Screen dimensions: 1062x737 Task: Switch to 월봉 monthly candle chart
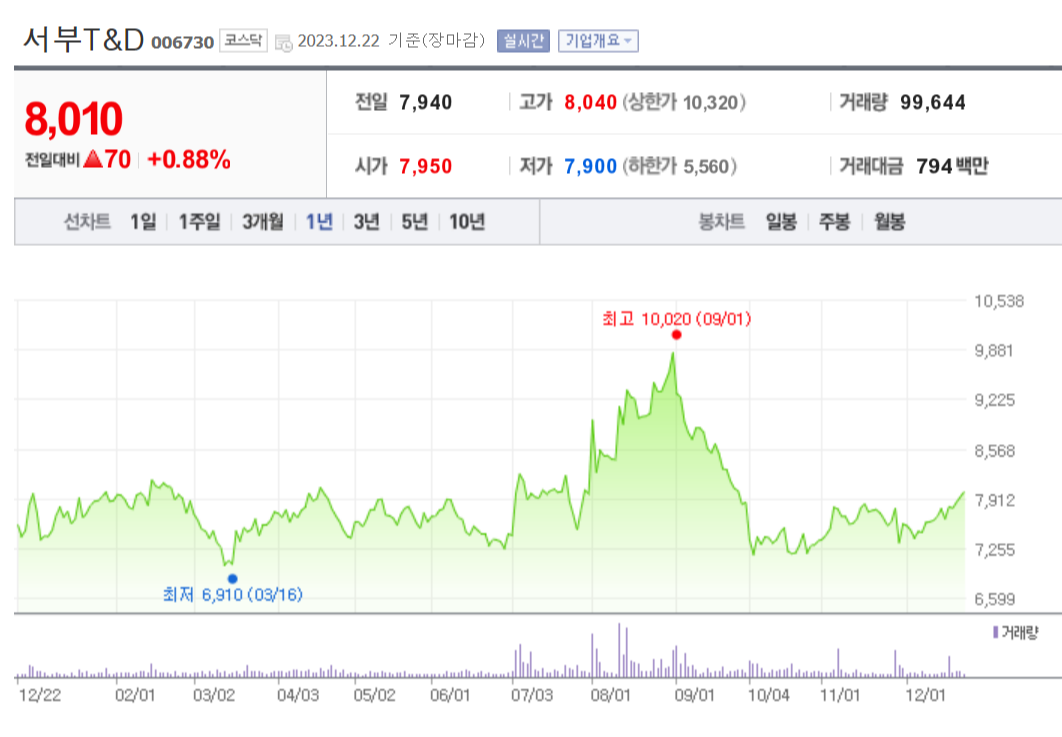[x=889, y=222]
